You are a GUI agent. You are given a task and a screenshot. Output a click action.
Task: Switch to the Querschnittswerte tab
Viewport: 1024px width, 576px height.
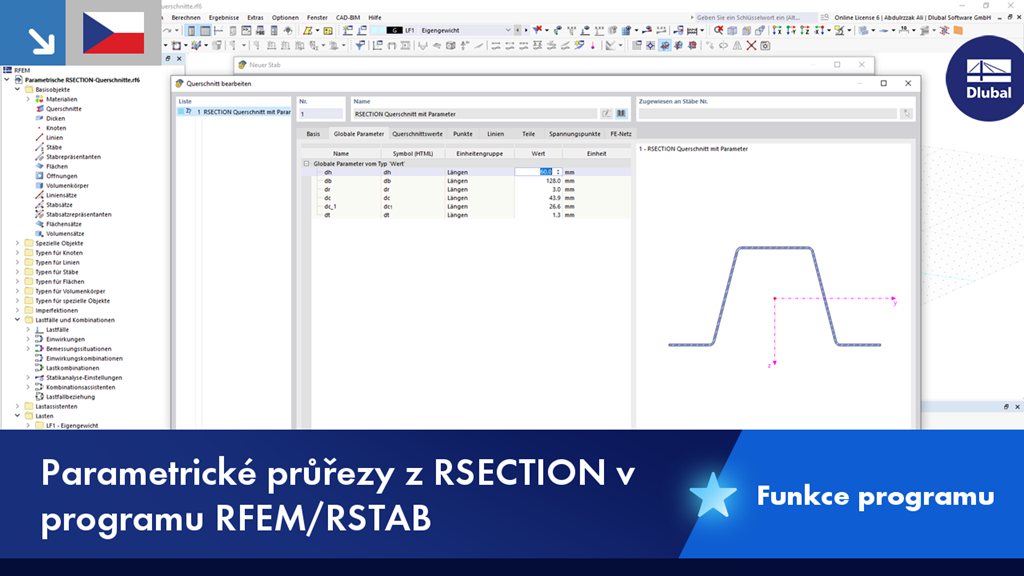tap(417, 133)
